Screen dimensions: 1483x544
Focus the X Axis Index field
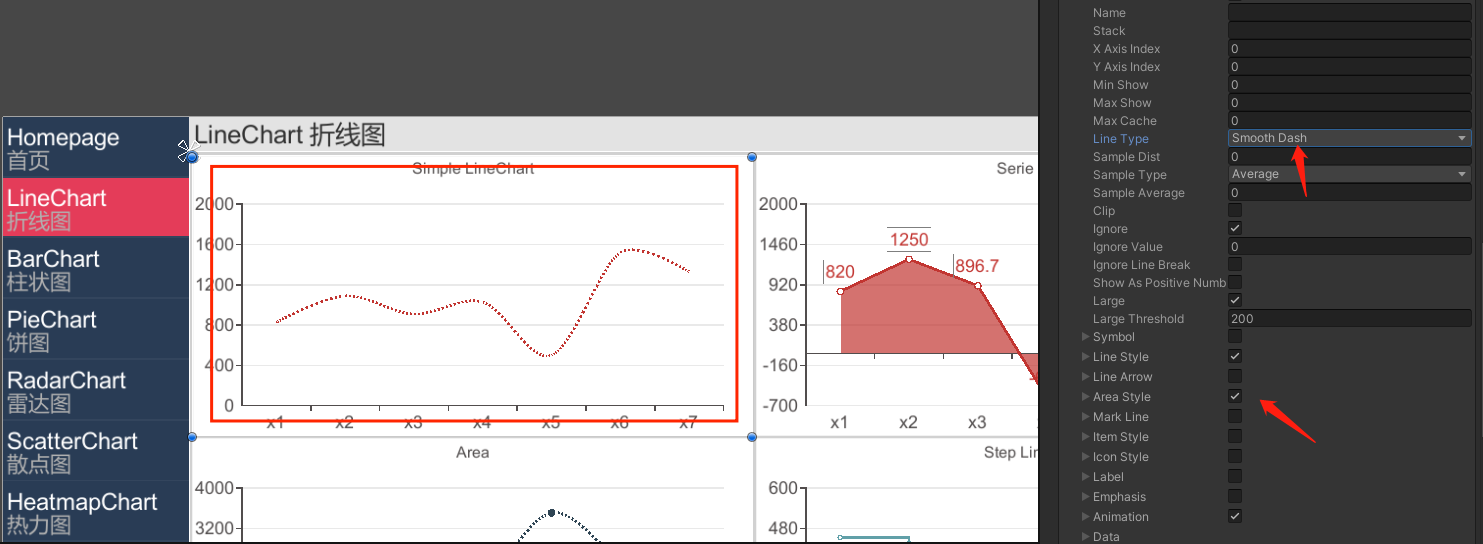click(1349, 48)
